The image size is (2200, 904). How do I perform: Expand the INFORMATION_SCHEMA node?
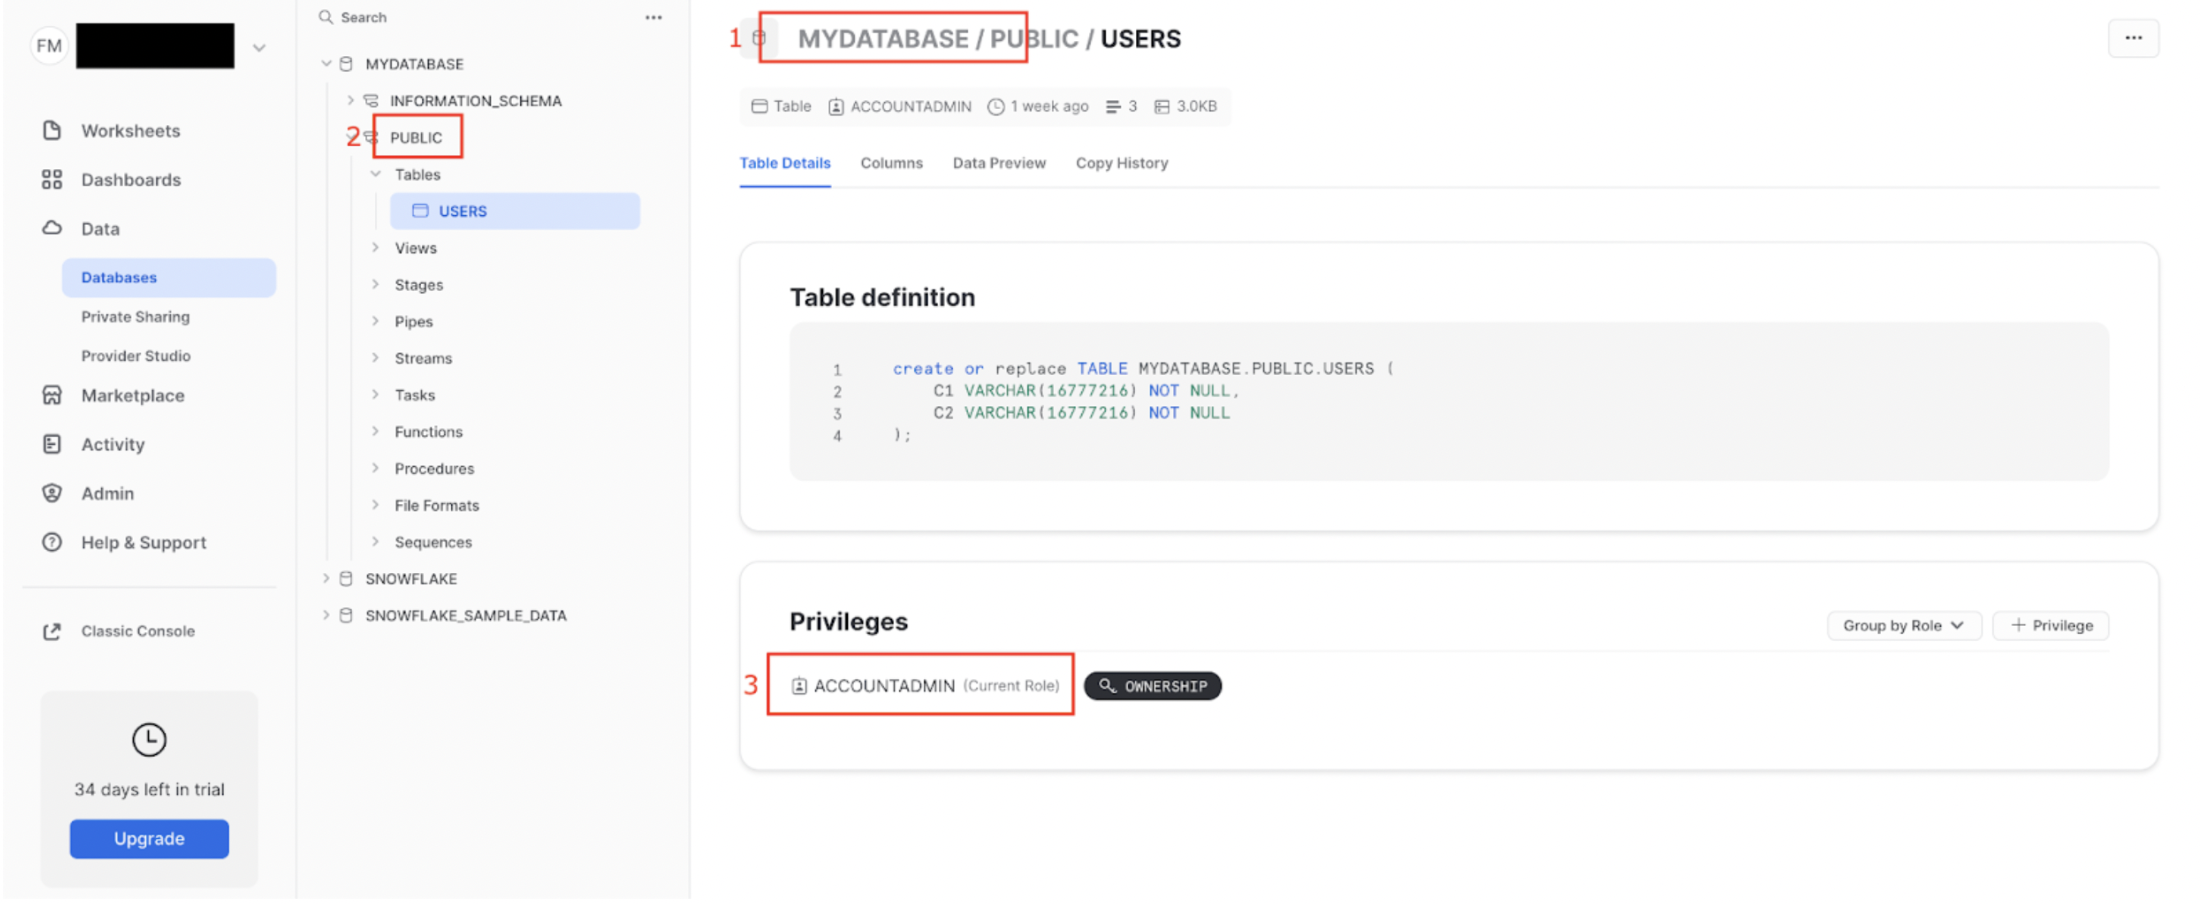click(x=350, y=101)
